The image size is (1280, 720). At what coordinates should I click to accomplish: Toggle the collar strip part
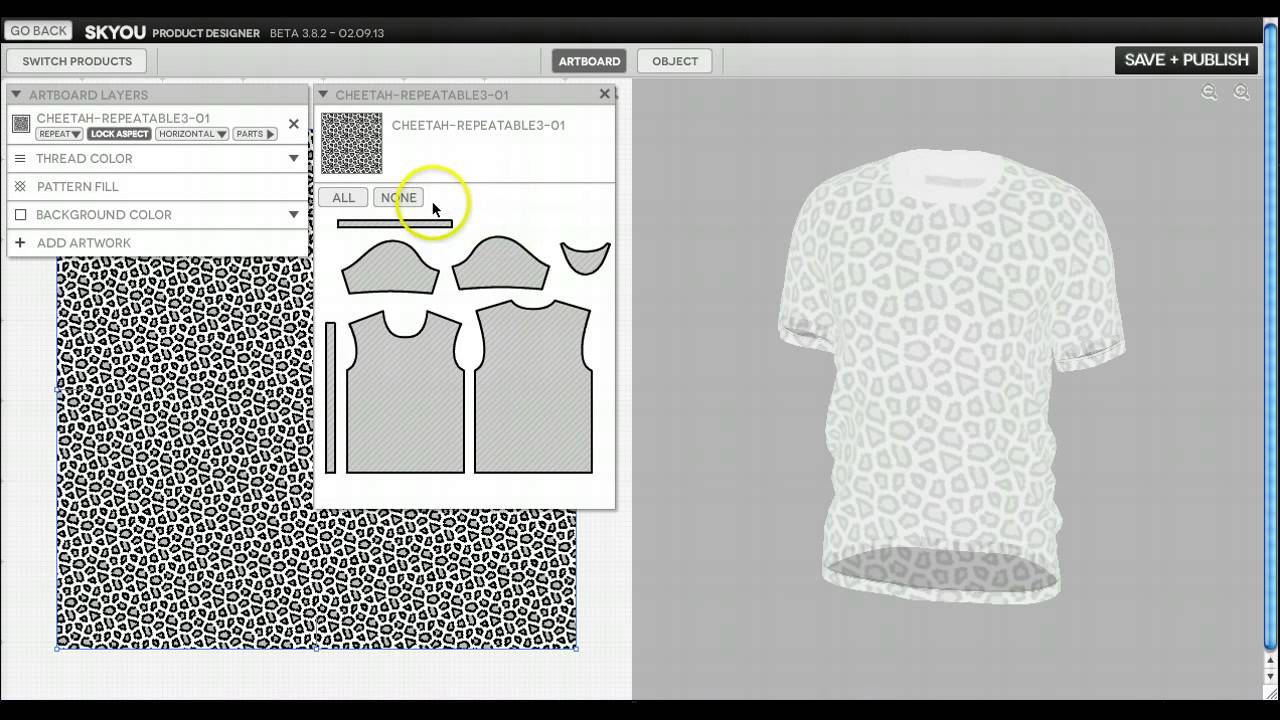[395, 224]
